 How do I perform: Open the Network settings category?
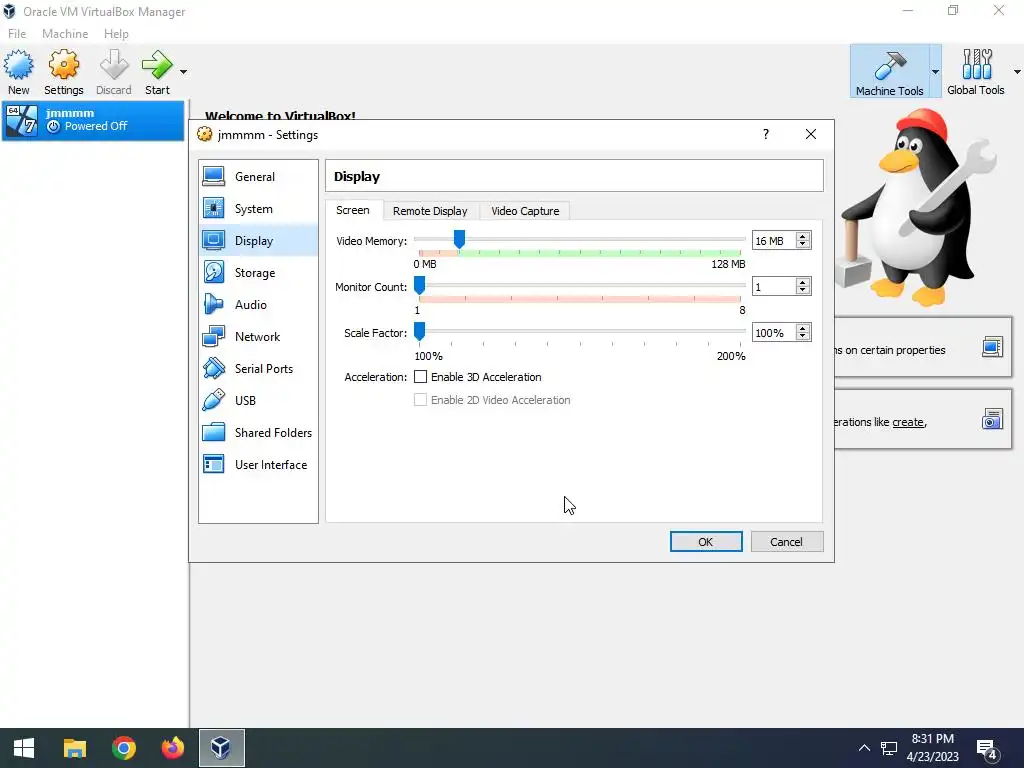point(259,336)
